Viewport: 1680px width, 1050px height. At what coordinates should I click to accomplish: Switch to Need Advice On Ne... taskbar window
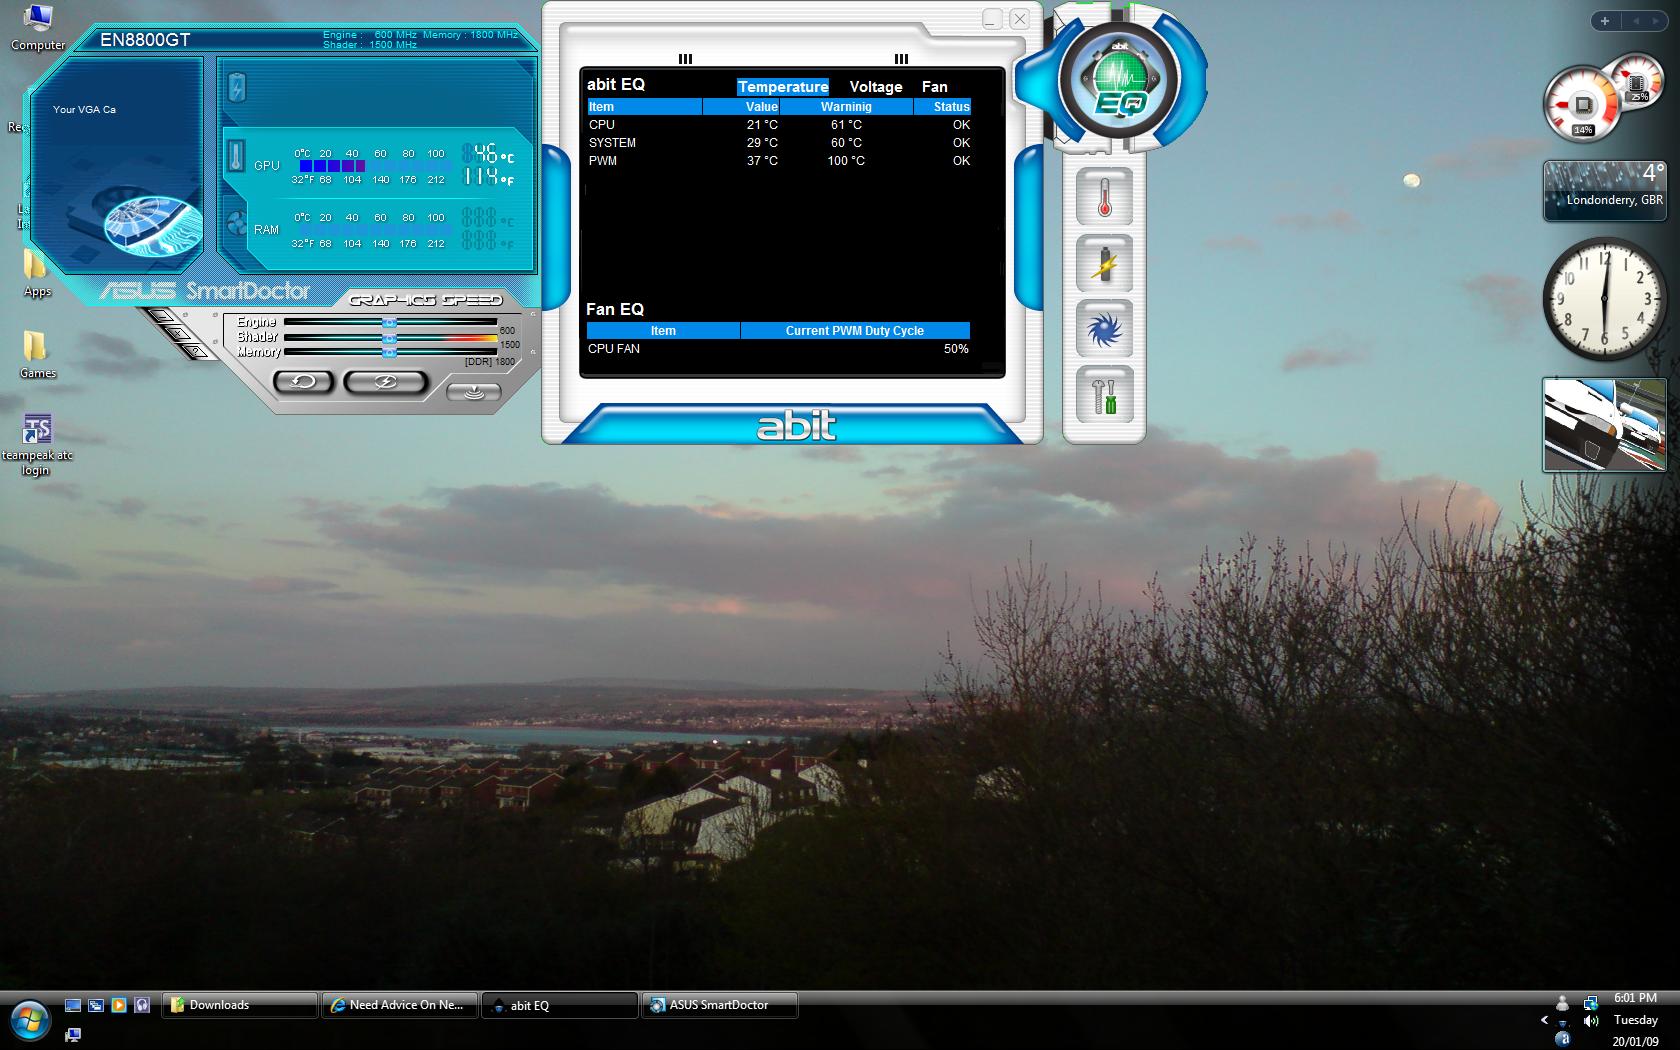click(x=400, y=1005)
